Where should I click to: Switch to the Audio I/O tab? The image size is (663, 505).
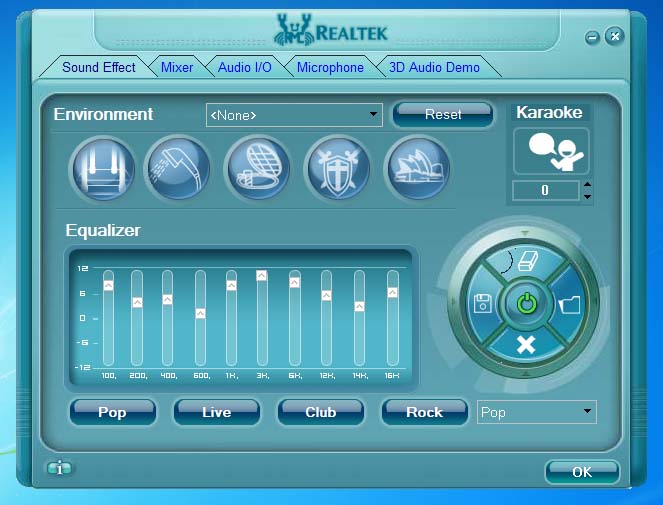point(244,67)
